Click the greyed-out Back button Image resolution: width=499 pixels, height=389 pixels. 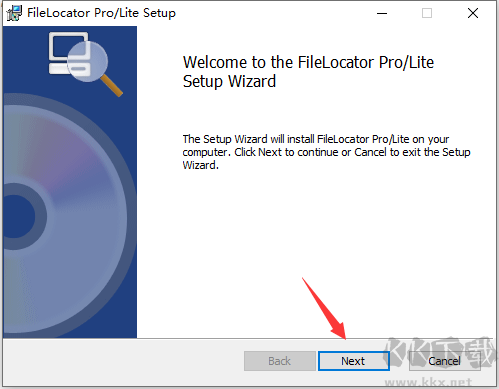(280, 361)
